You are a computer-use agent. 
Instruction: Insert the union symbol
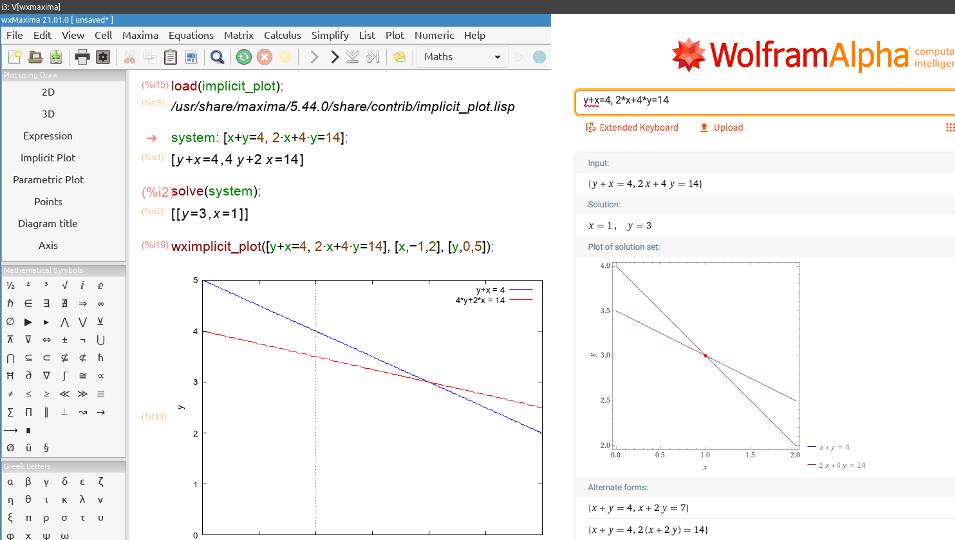click(x=100, y=340)
